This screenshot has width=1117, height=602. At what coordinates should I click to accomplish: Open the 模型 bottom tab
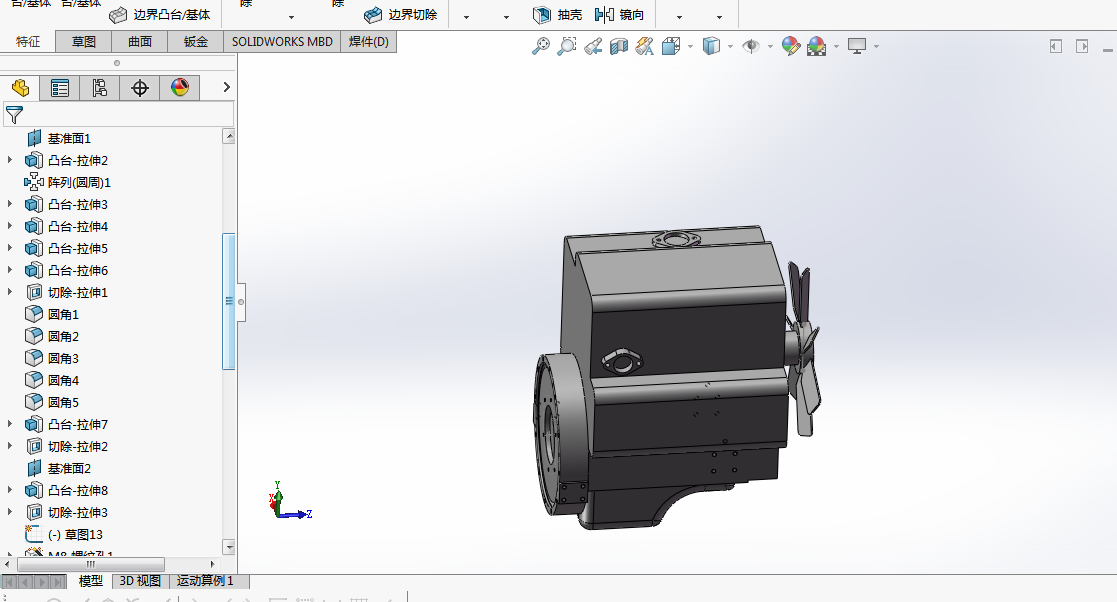click(90, 581)
